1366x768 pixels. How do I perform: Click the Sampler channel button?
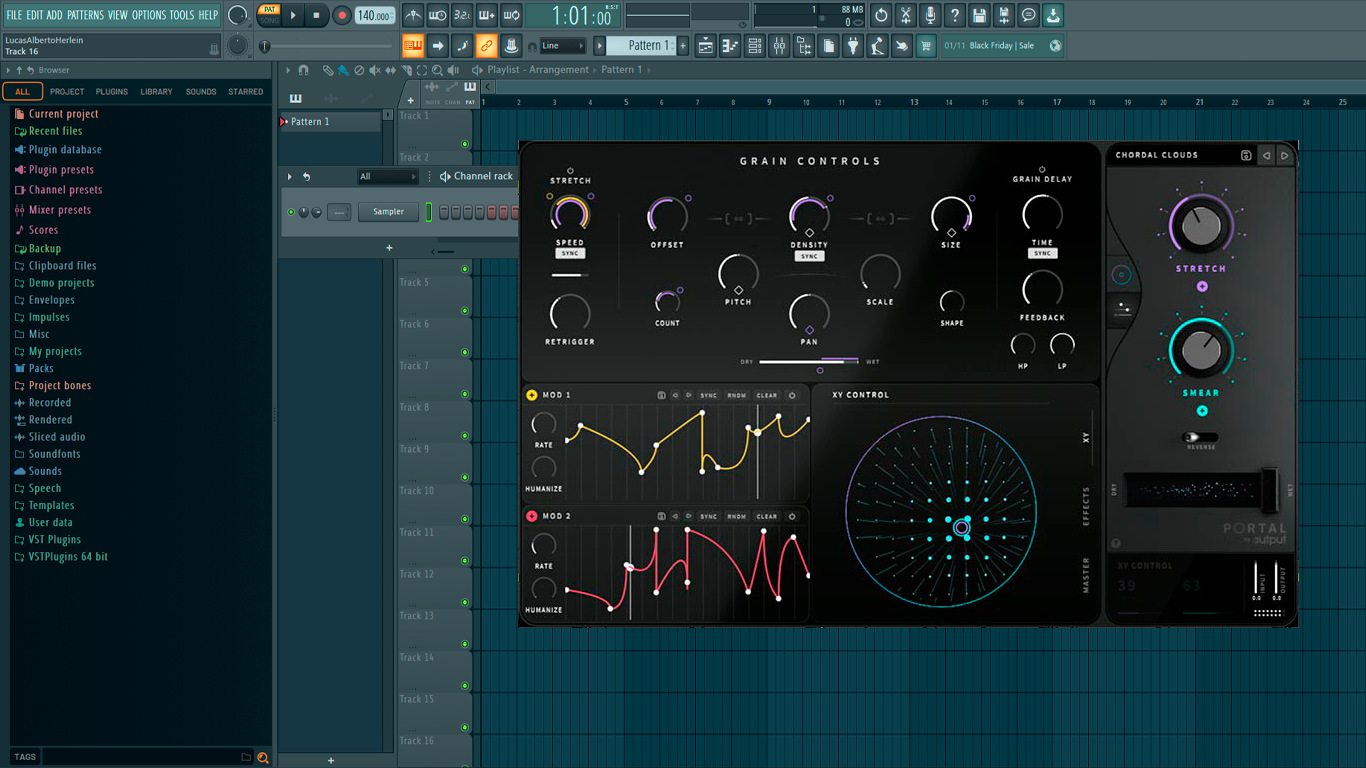click(x=389, y=212)
